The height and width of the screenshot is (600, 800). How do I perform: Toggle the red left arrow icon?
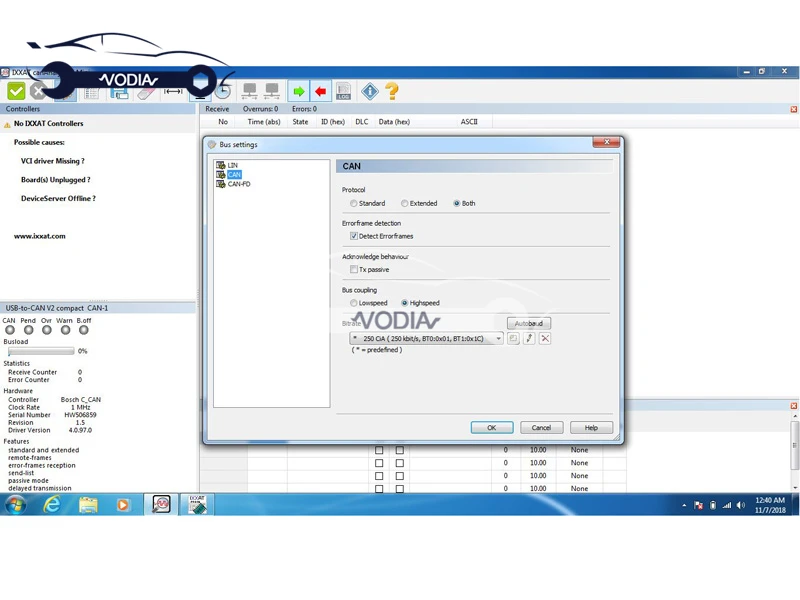pos(320,91)
